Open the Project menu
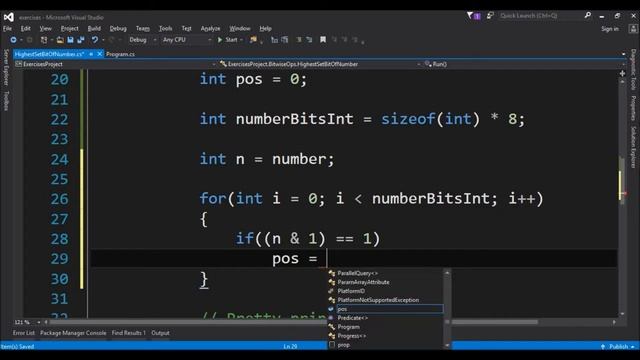This screenshot has width=640, height=360. [x=69, y=29]
